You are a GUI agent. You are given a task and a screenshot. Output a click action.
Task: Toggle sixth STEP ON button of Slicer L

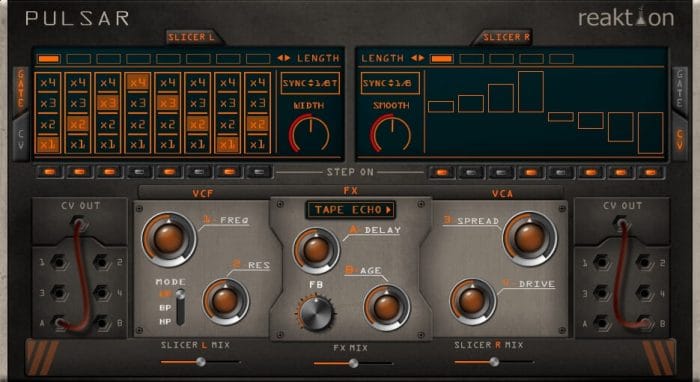pos(199,172)
